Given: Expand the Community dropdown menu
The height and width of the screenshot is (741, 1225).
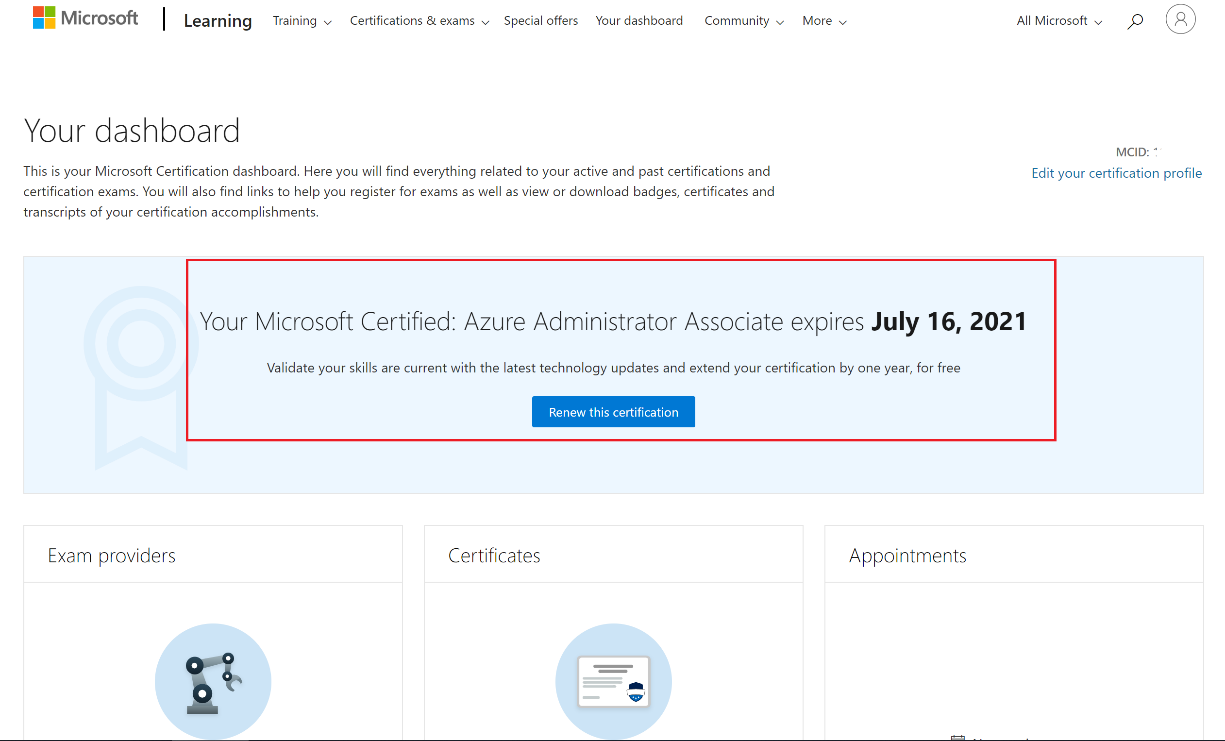Looking at the screenshot, I should pyautogui.click(x=744, y=21).
